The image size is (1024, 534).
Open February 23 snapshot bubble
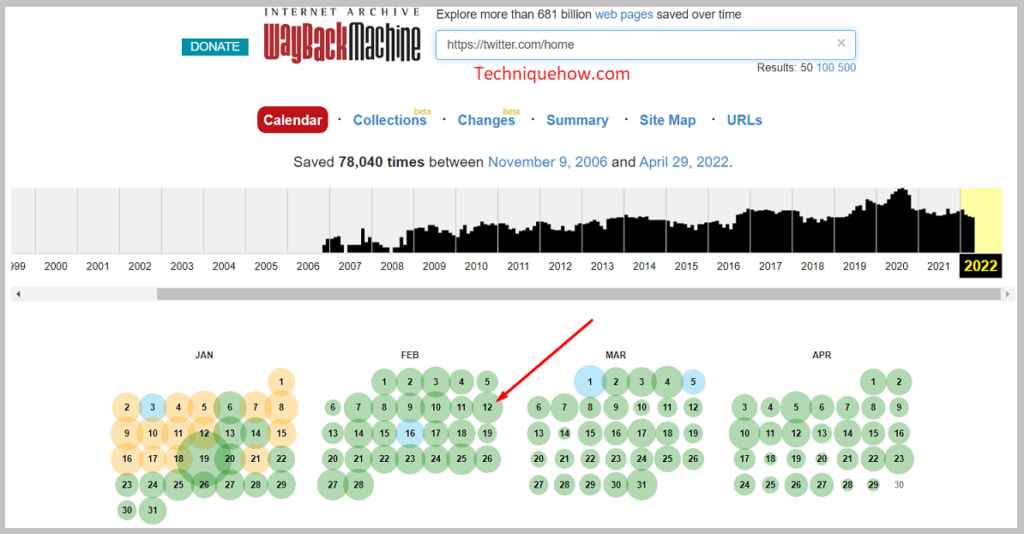tap(410, 458)
